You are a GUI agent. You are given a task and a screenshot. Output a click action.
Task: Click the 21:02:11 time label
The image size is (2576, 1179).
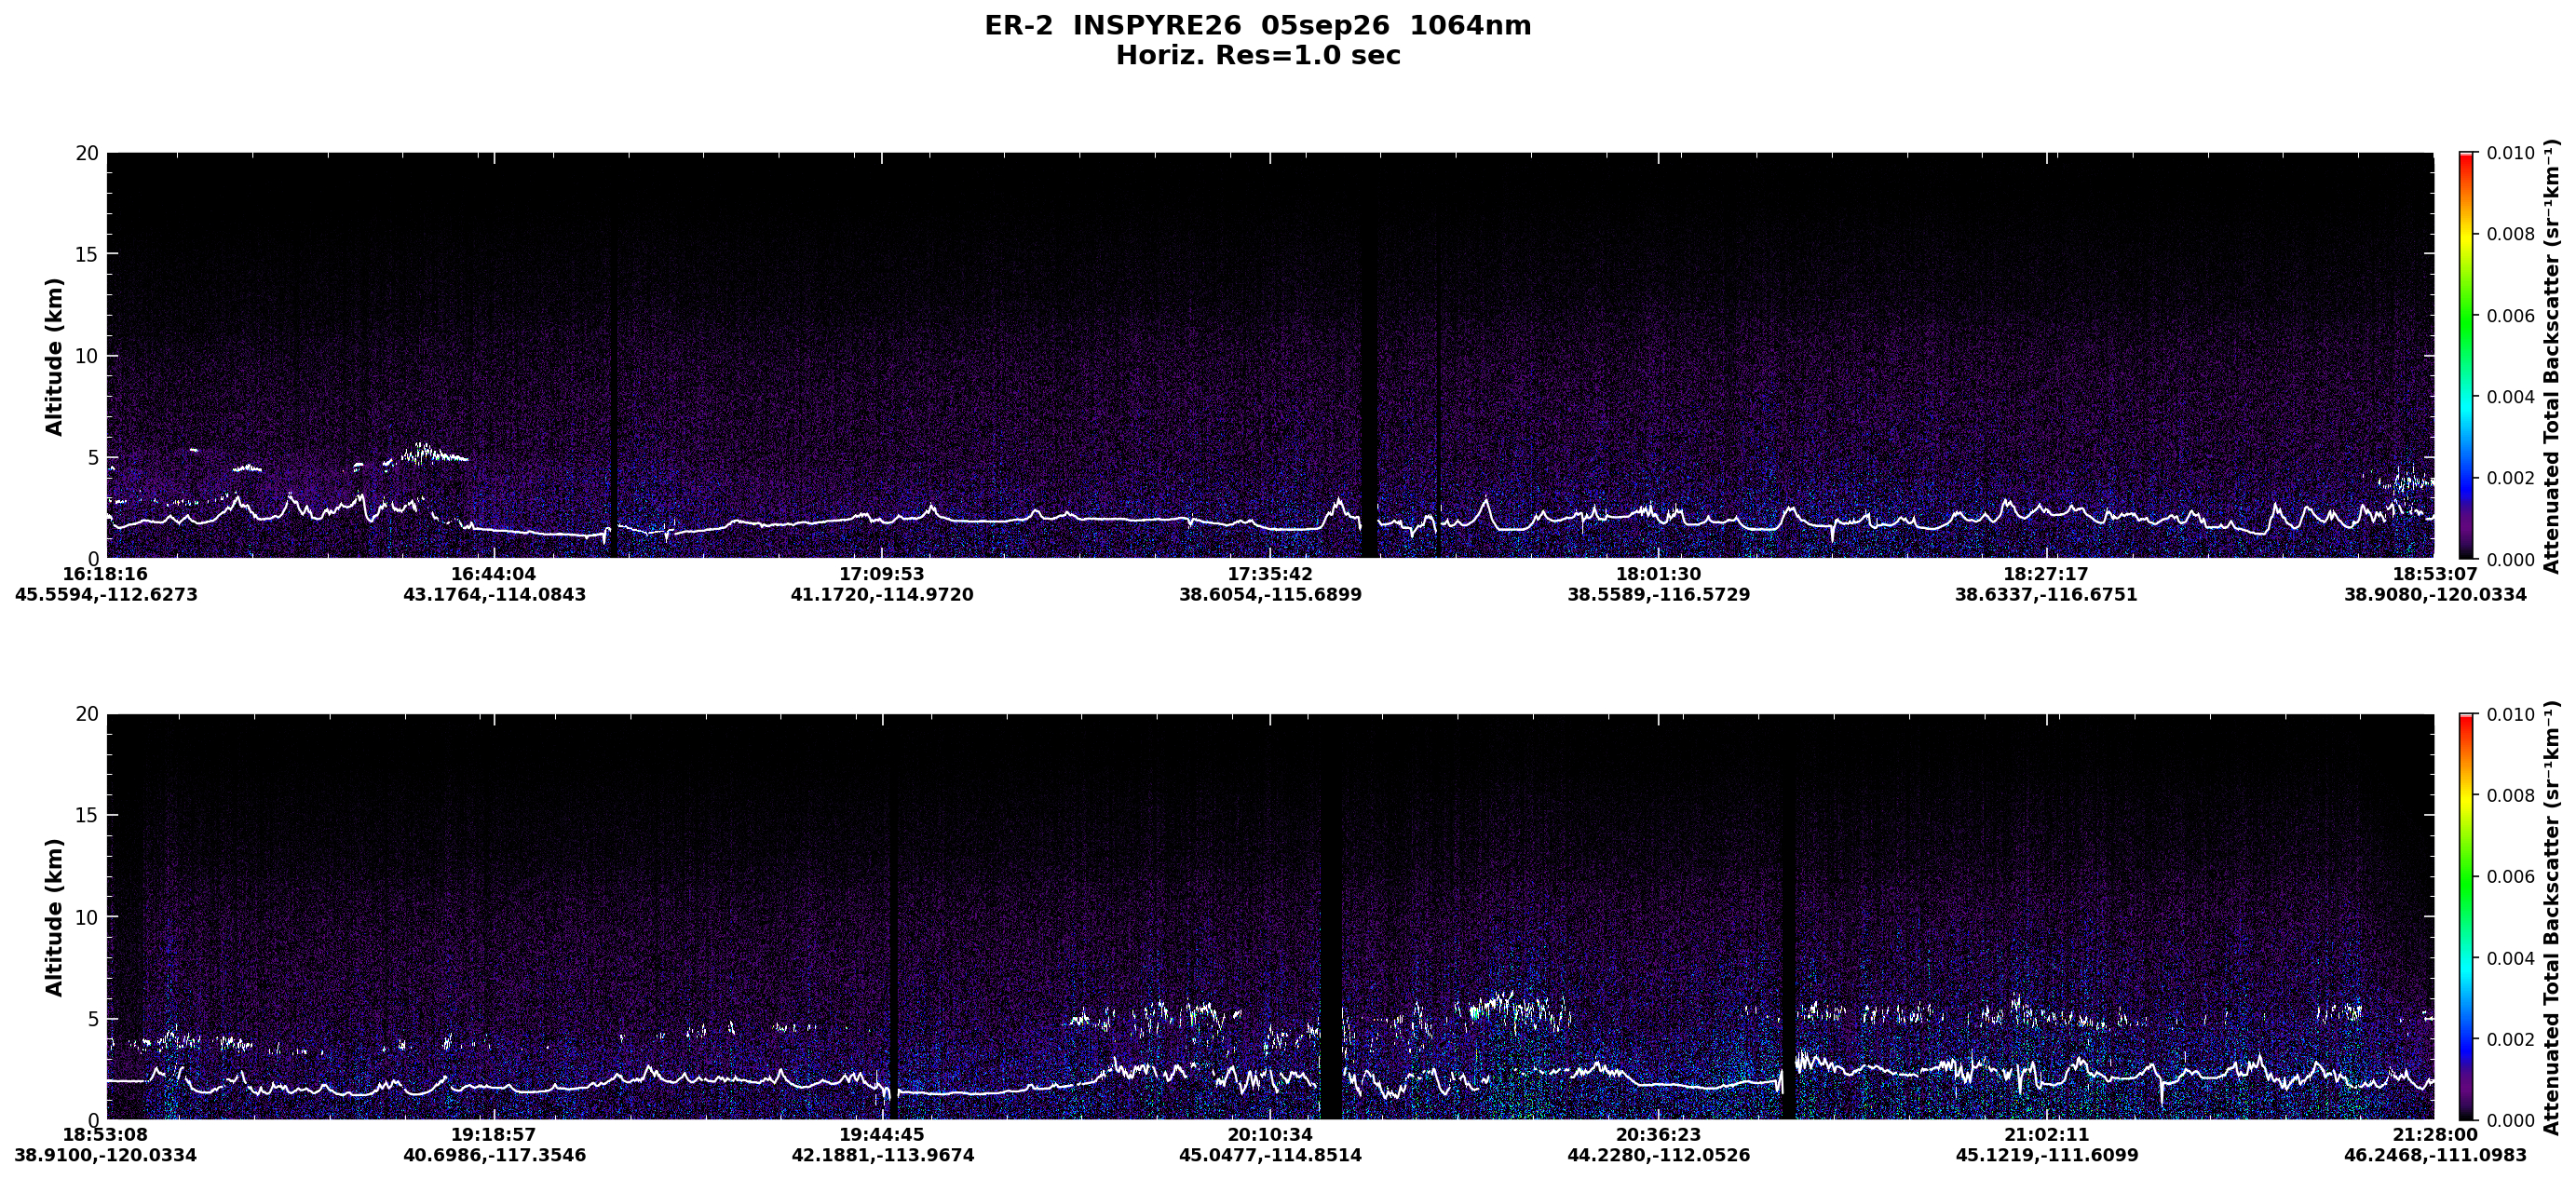point(2045,1135)
